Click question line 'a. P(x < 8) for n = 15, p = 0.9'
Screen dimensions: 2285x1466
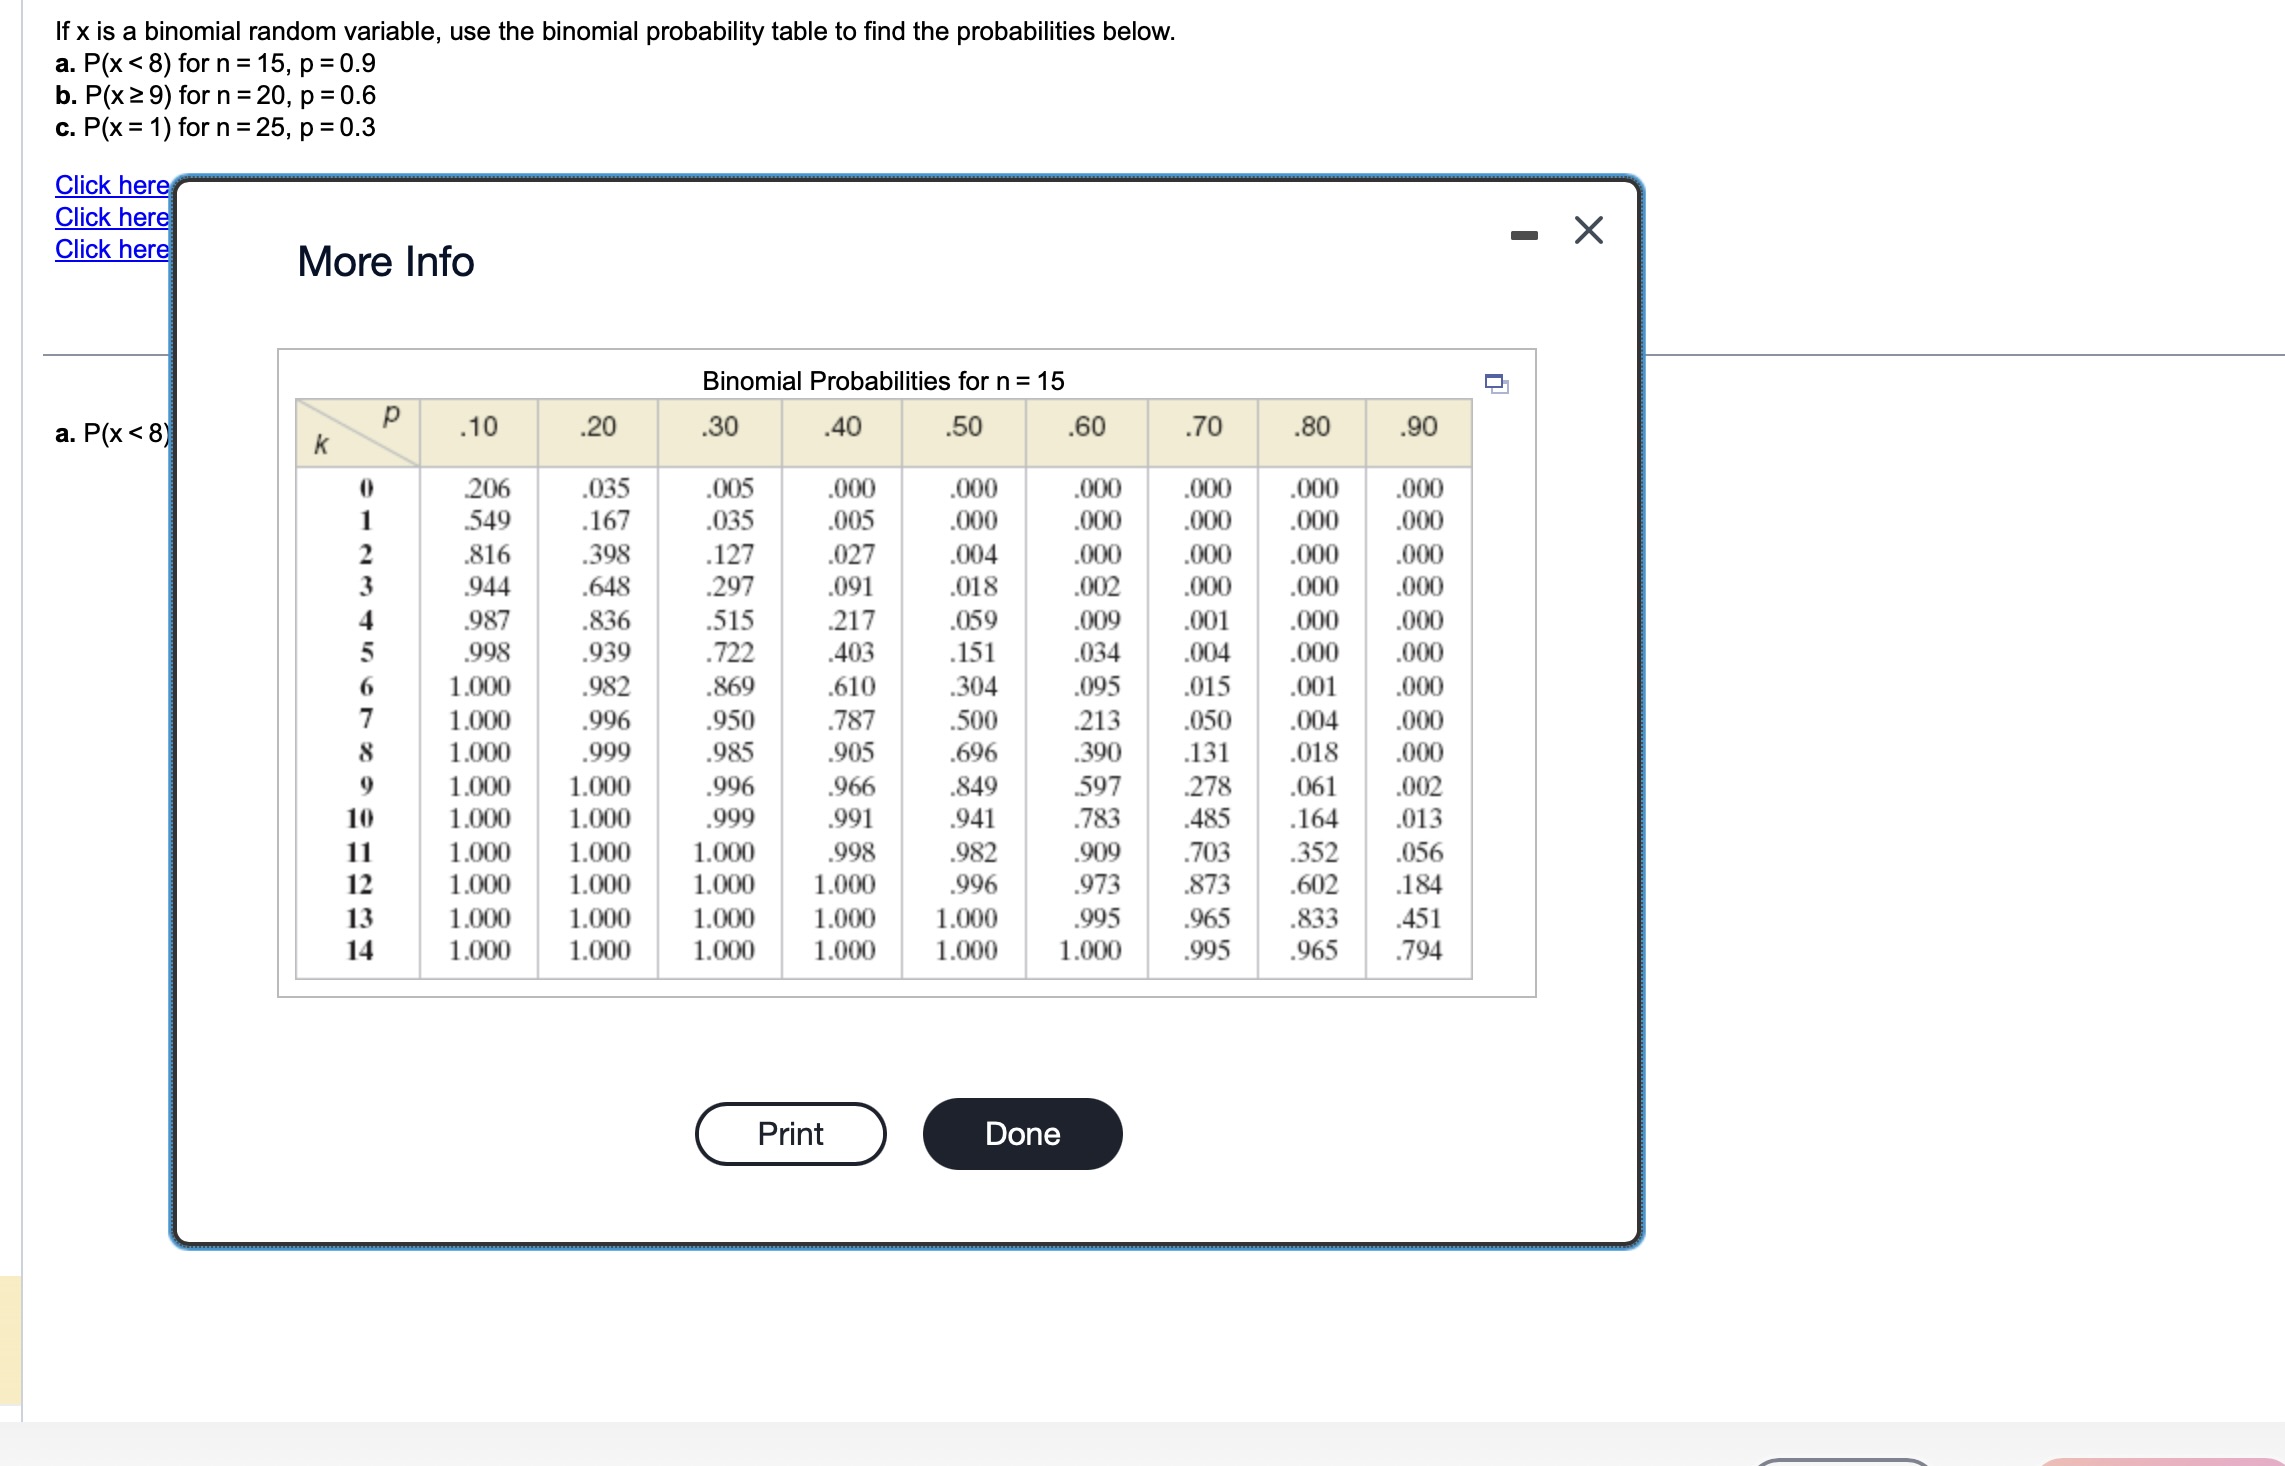pyautogui.click(x=216, y=63)
